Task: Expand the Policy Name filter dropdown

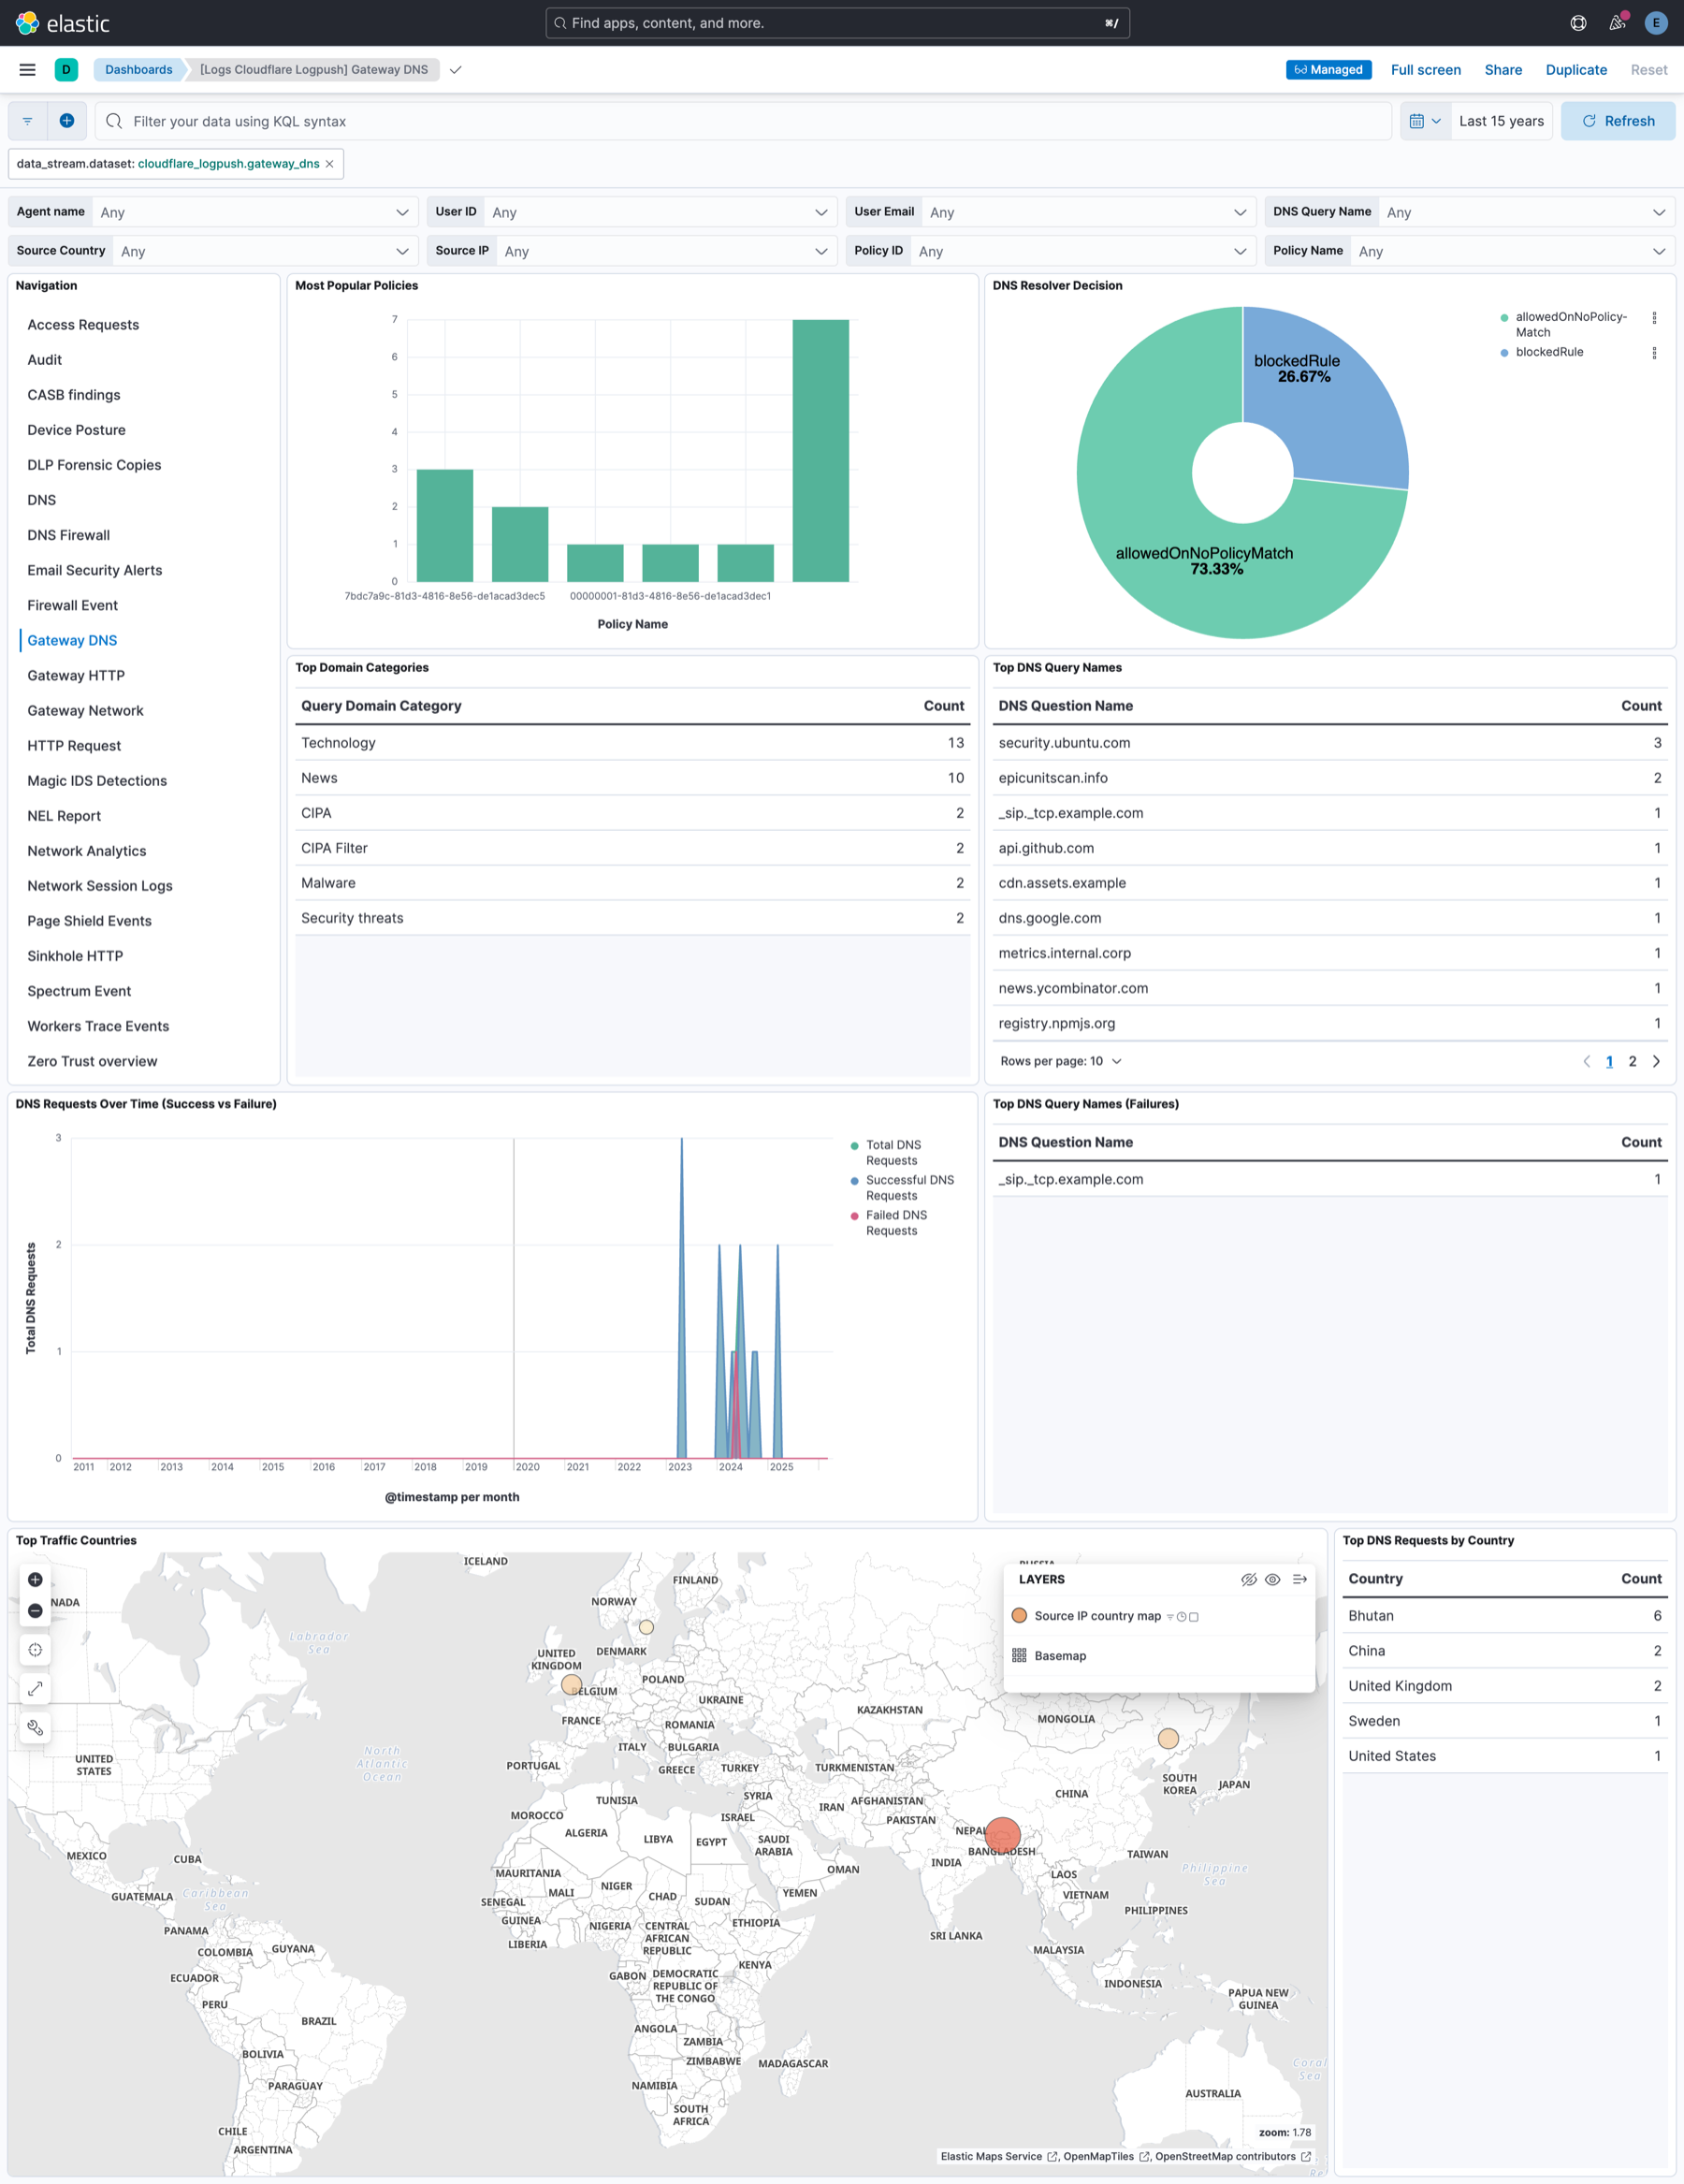Action: tap(1512, 251)
